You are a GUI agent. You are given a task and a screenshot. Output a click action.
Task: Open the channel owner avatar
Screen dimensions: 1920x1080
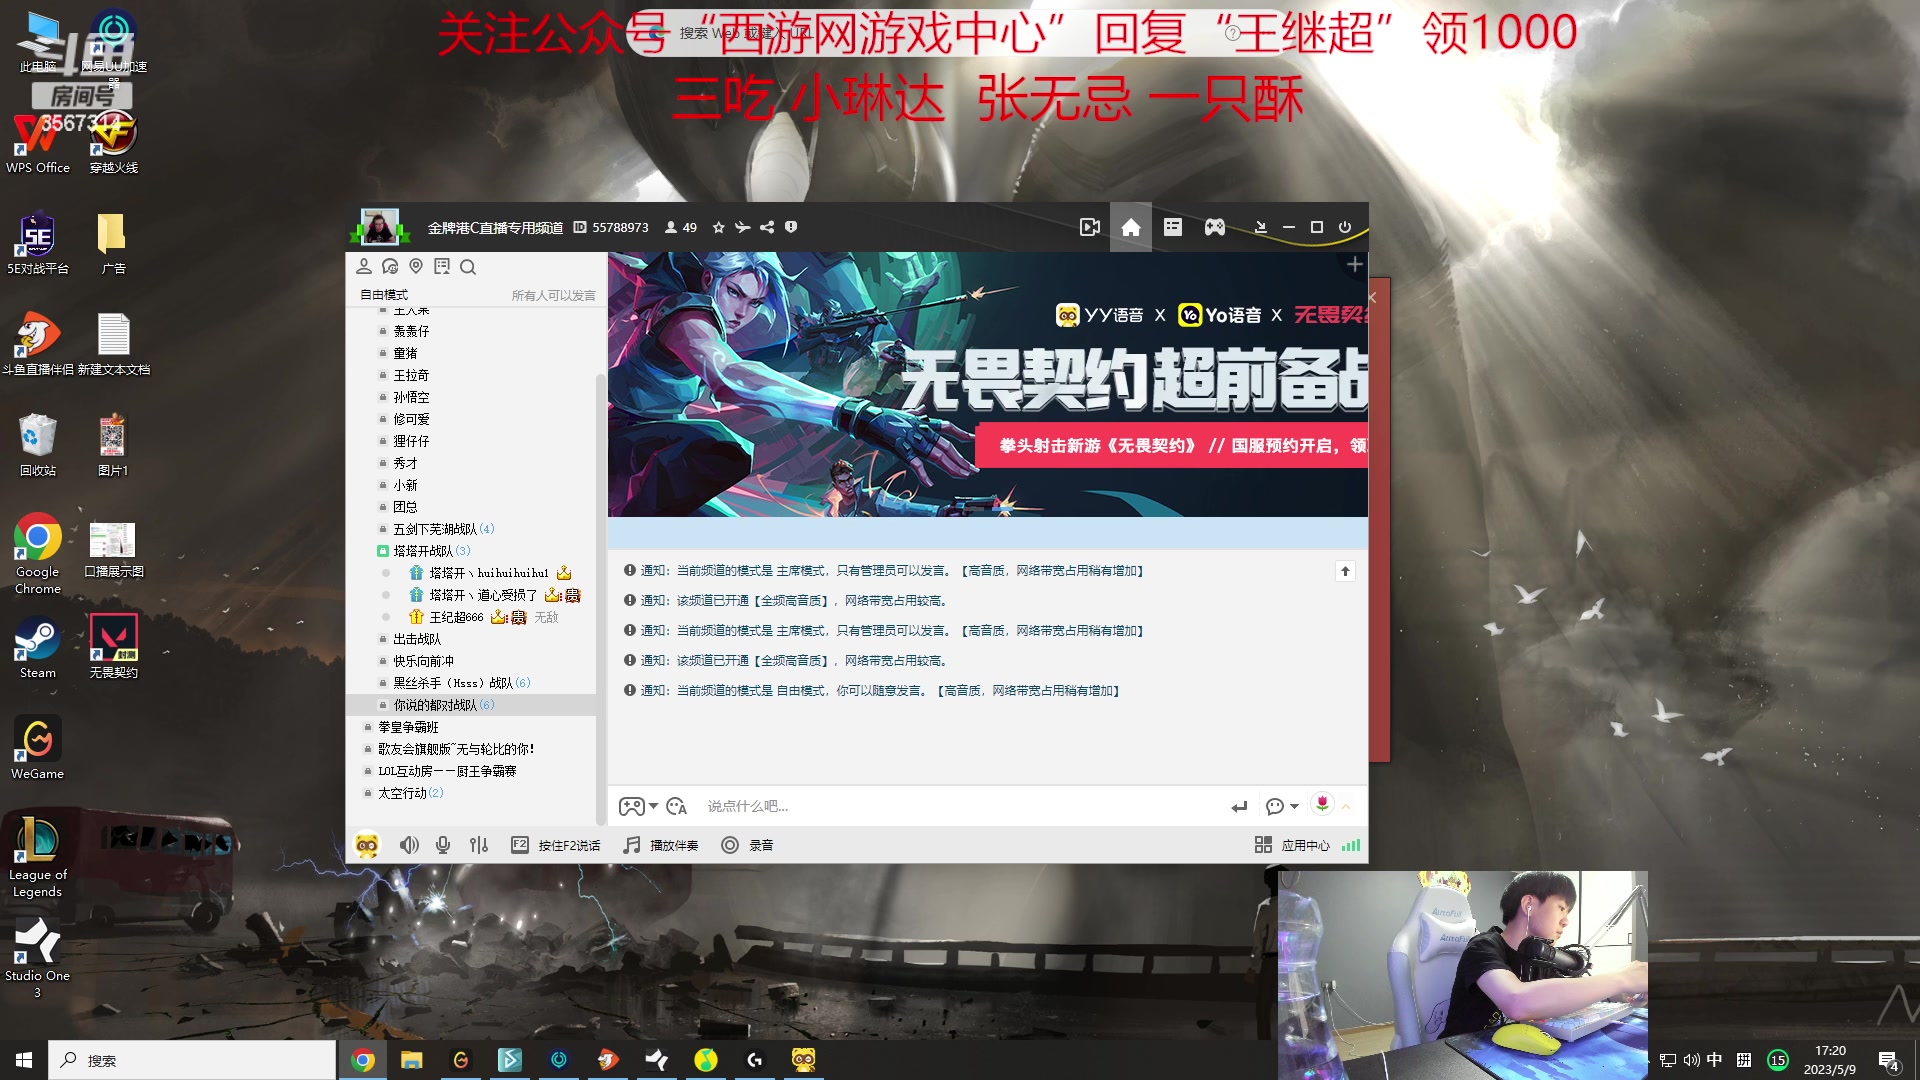tap(380, 227)
